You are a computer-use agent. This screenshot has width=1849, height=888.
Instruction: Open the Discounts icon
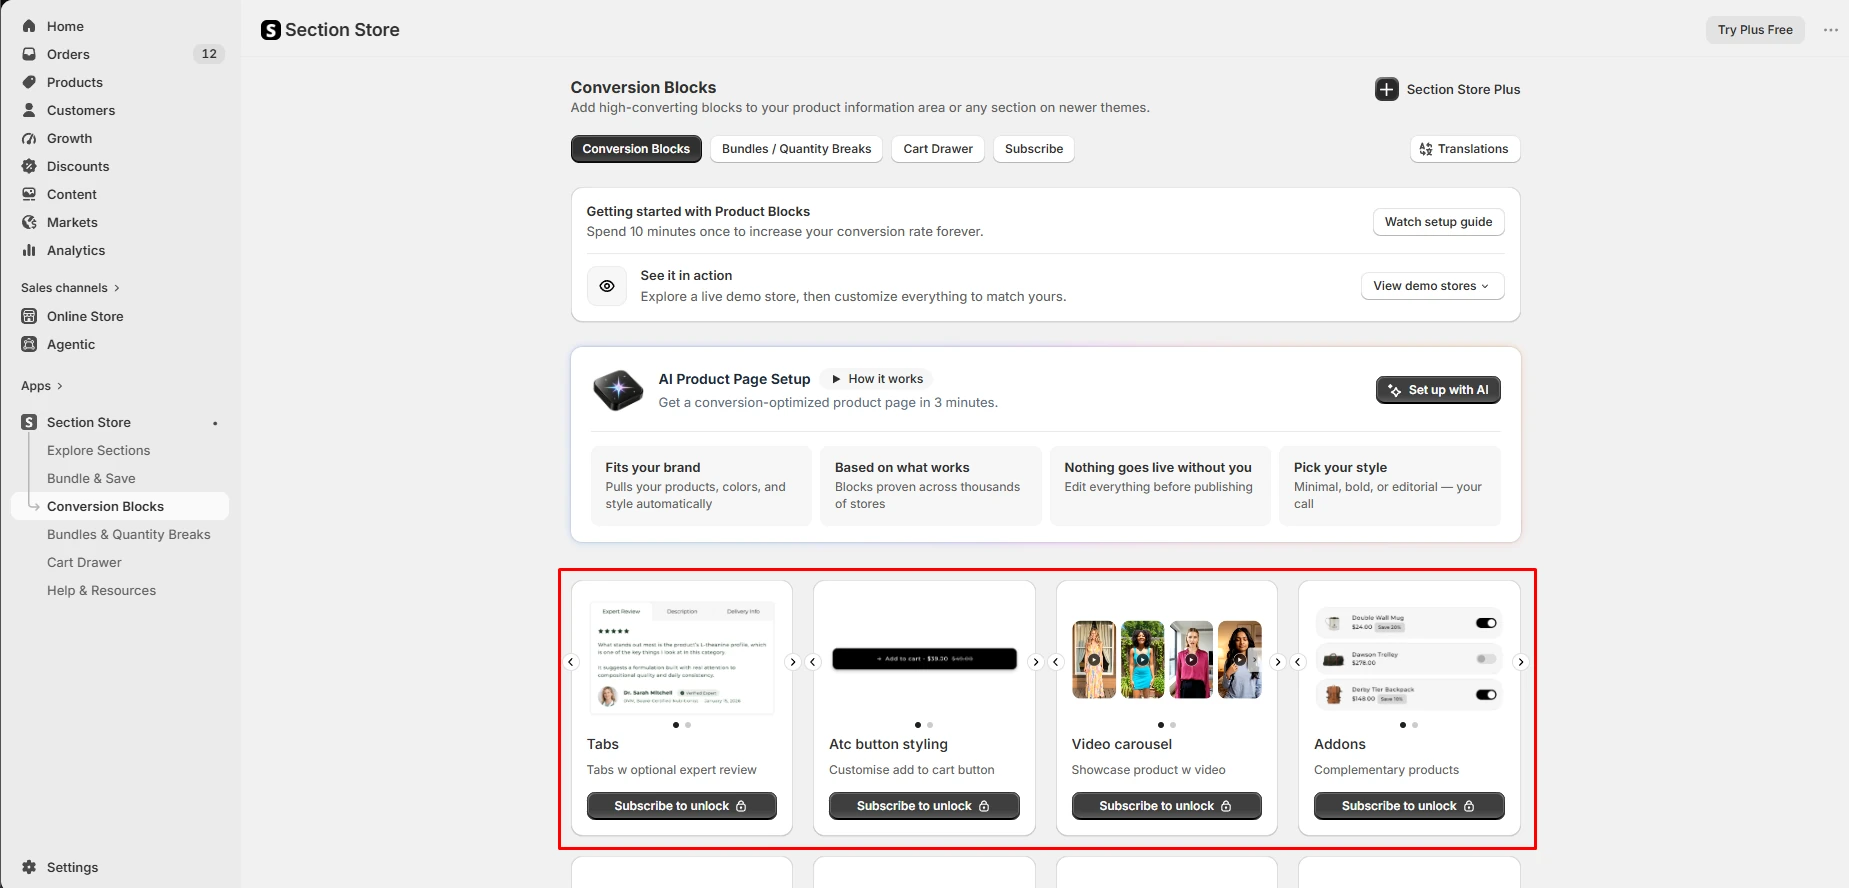[x=29, y=166]
